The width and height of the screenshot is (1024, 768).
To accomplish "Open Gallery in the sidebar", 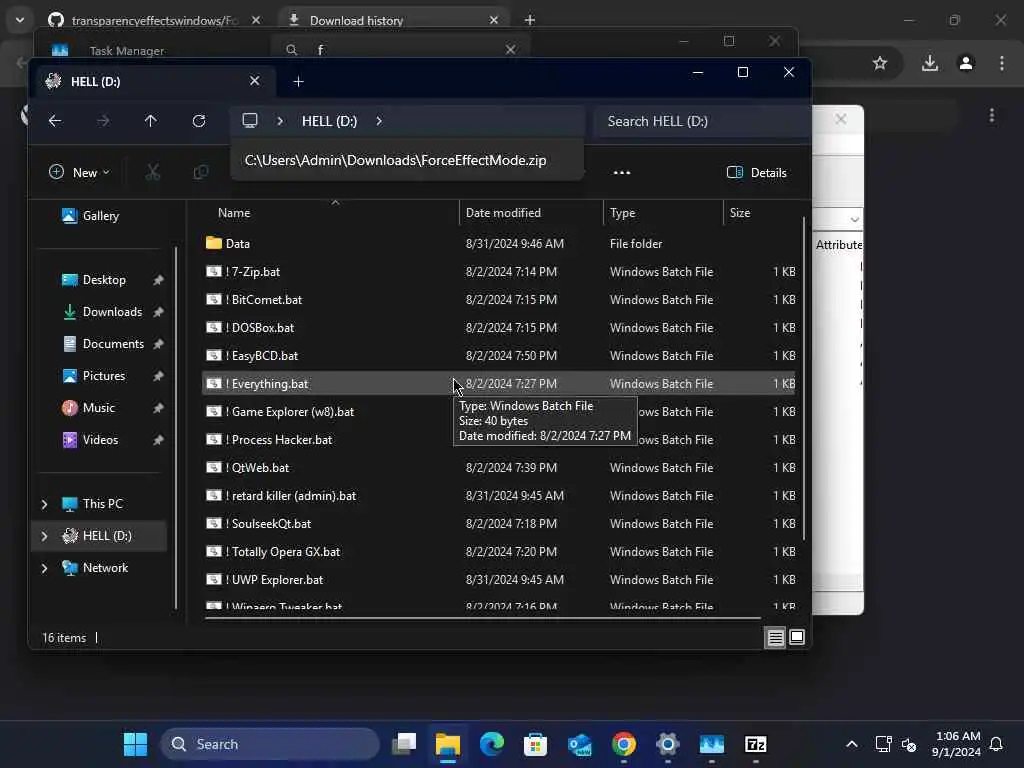I will (90, 216).
